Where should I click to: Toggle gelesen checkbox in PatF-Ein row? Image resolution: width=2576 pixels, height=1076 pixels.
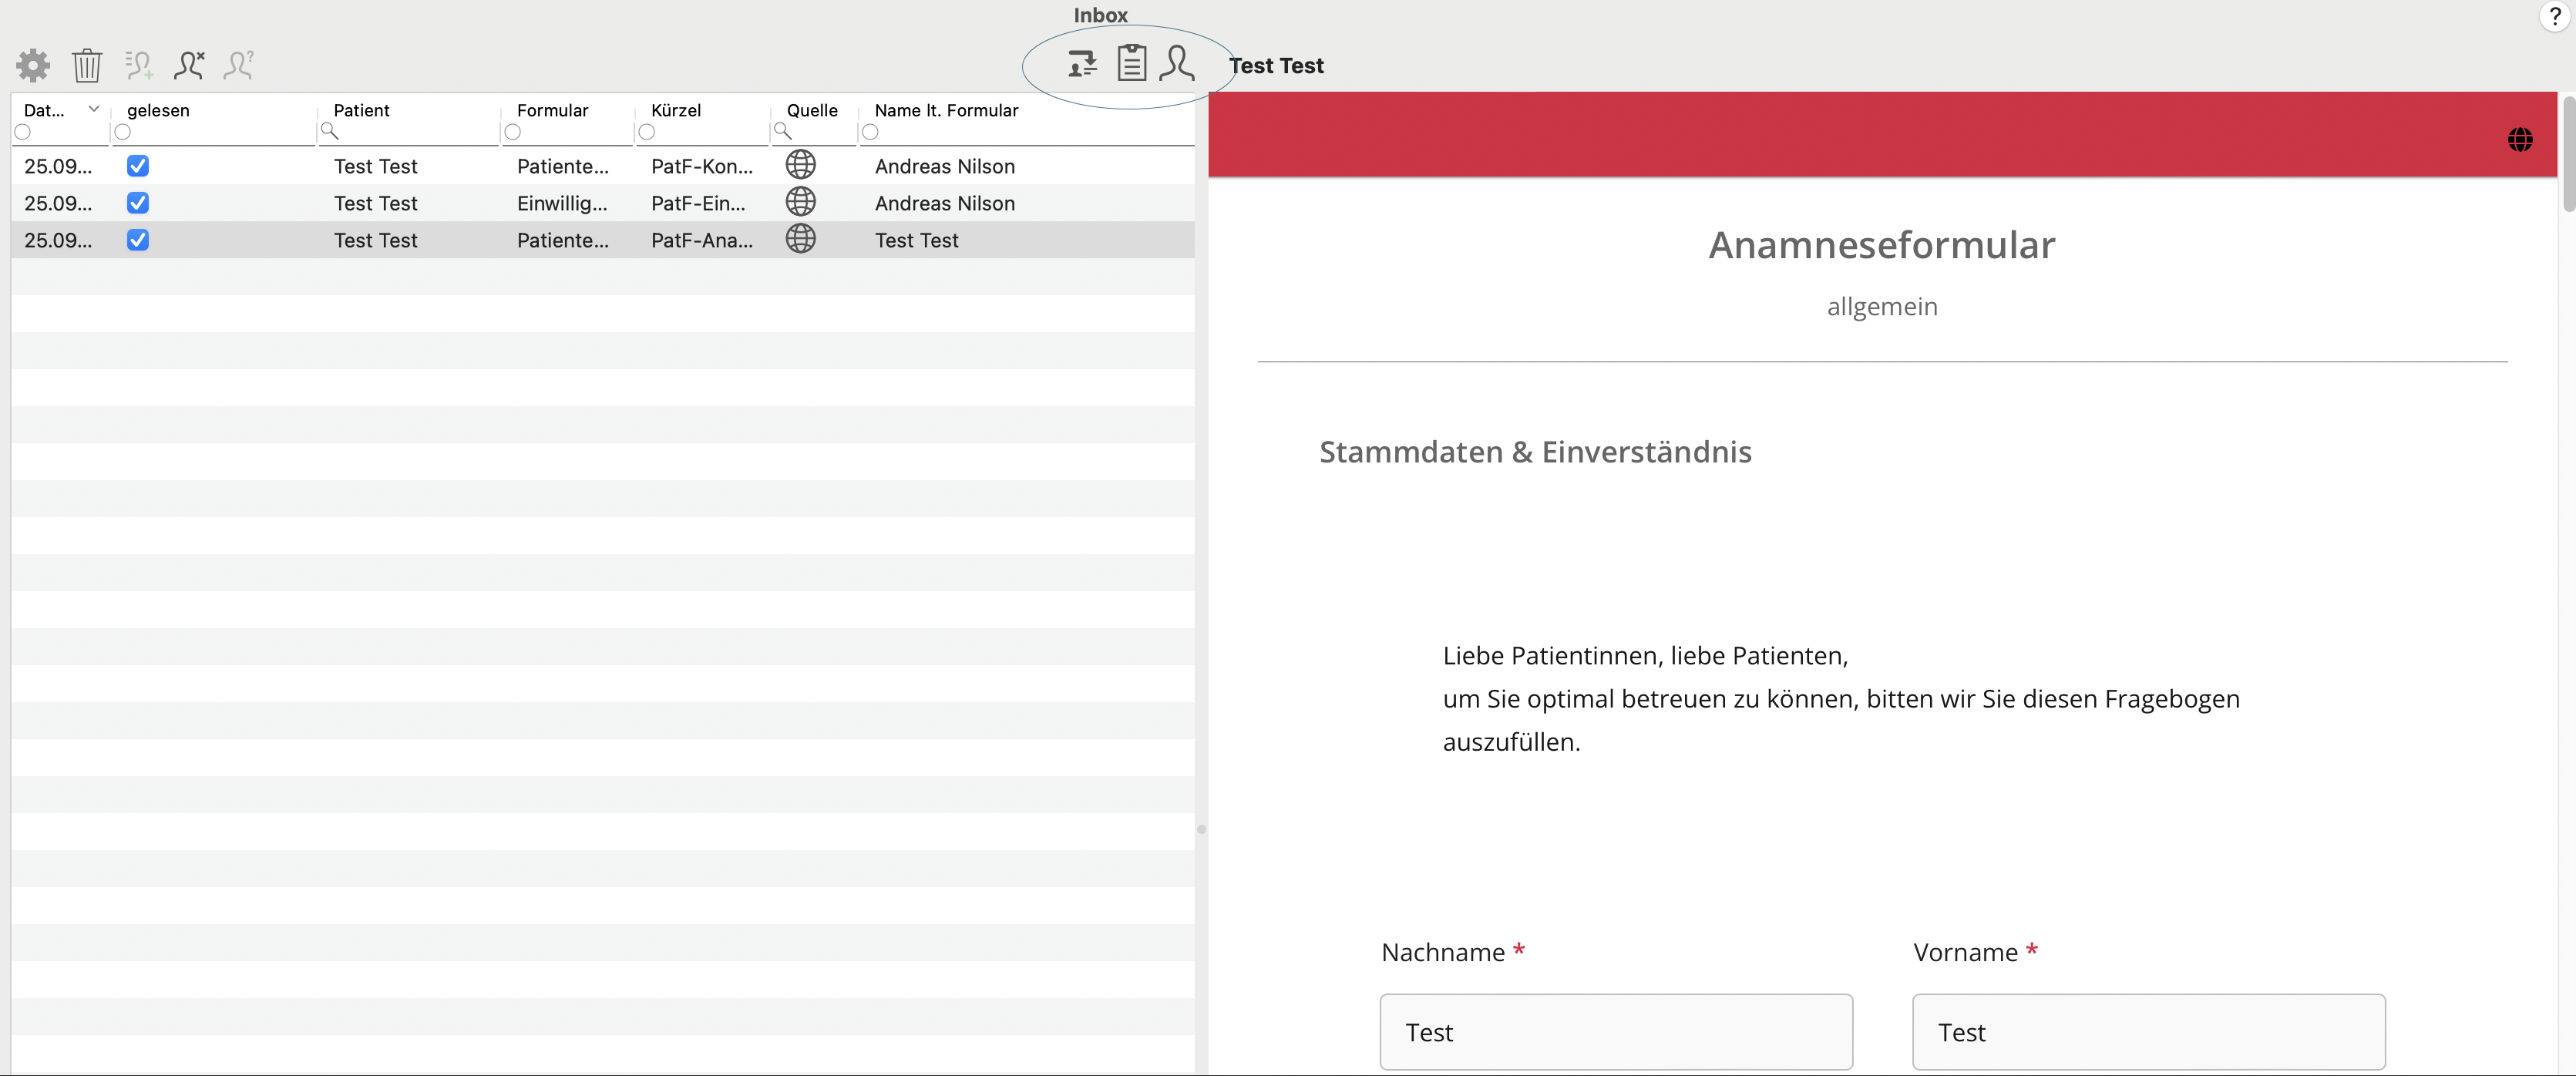point(138,203)
